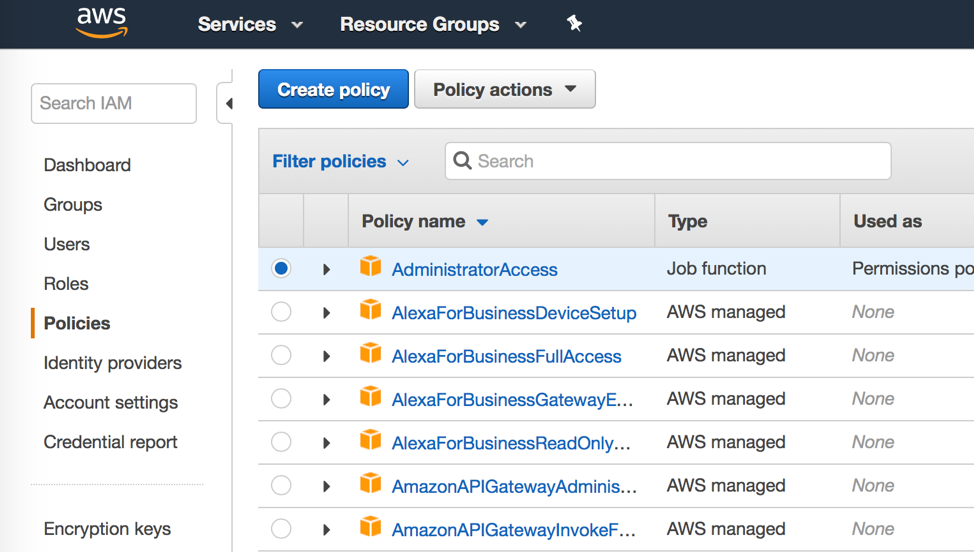Click the Search IAM input field
The image size is (974, 552).
coord(114,103)
